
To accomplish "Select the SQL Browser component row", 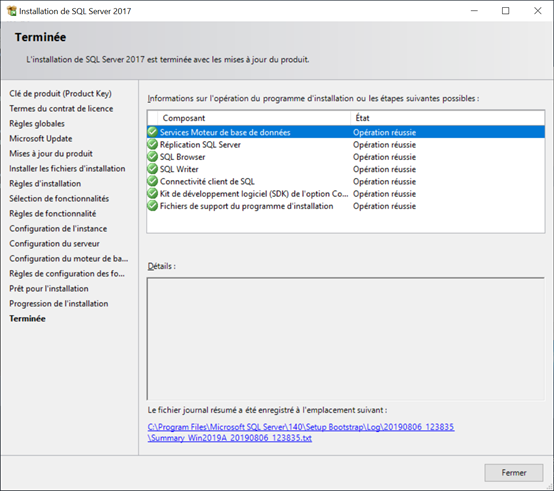I will 346,156.
